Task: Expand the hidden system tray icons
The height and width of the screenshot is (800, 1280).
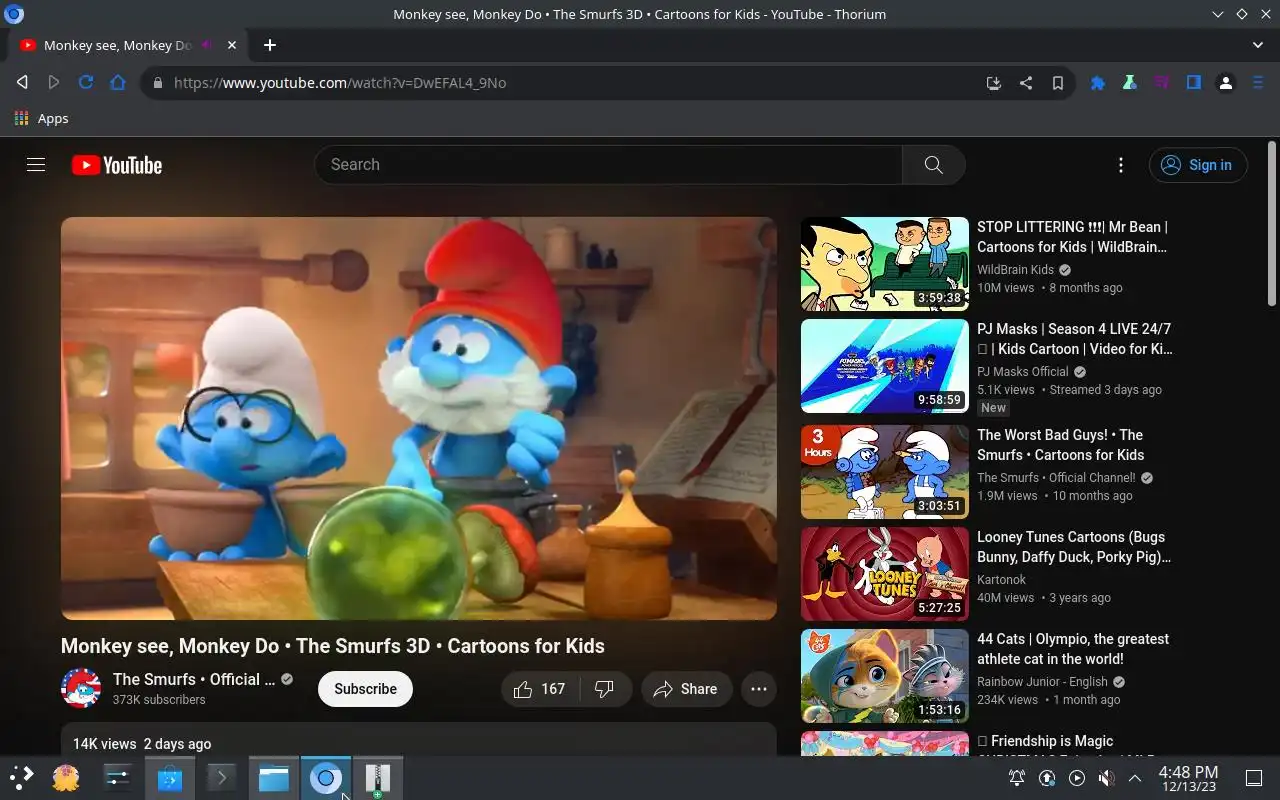Action: coord(1135,778)
